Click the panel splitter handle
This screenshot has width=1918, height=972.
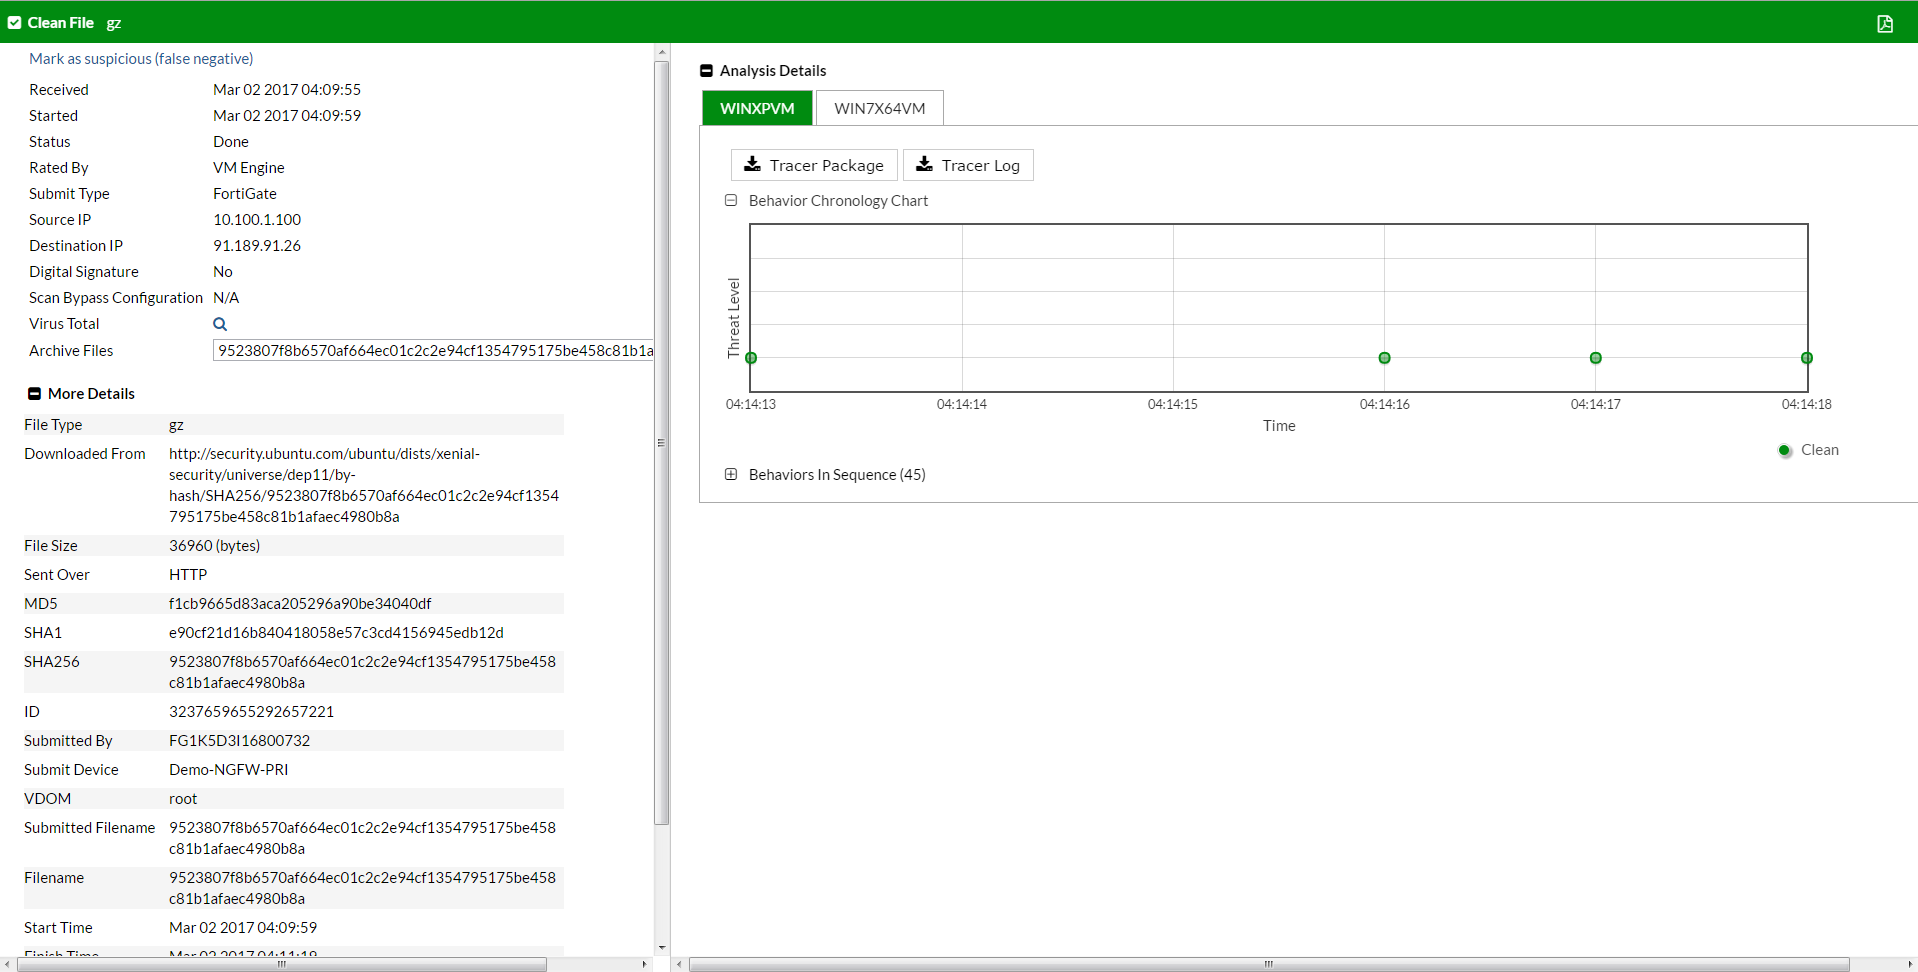pos(661,443)
